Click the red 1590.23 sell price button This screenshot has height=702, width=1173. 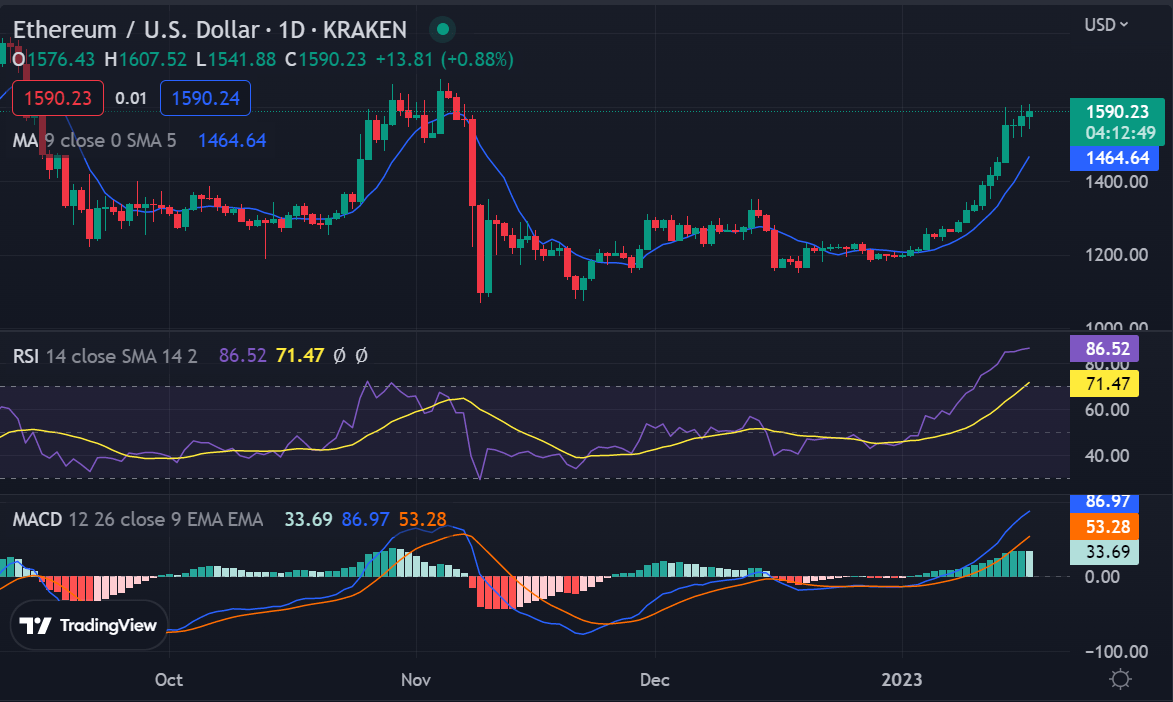point(58,98)
